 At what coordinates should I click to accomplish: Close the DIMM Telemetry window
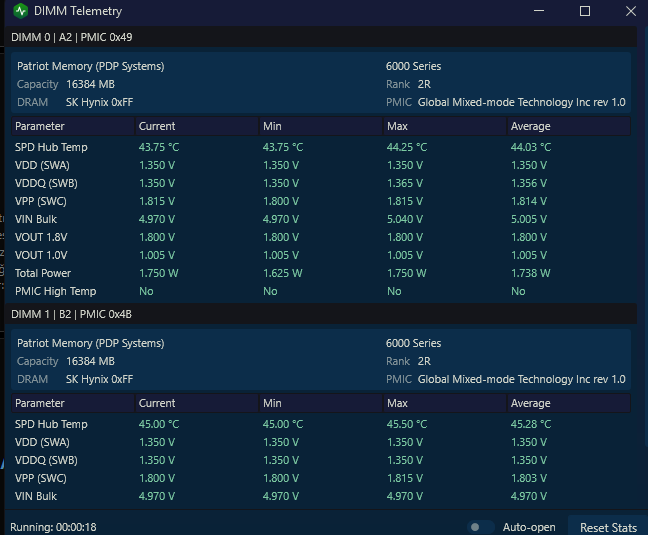pyautogui.click(x=631, y=11)
